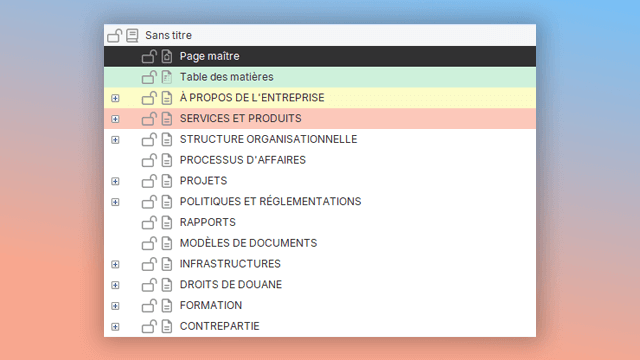Expand the SERVICES ET PRODUITS node
Viewport: 640px width, 360px height.
coord(116,119)
